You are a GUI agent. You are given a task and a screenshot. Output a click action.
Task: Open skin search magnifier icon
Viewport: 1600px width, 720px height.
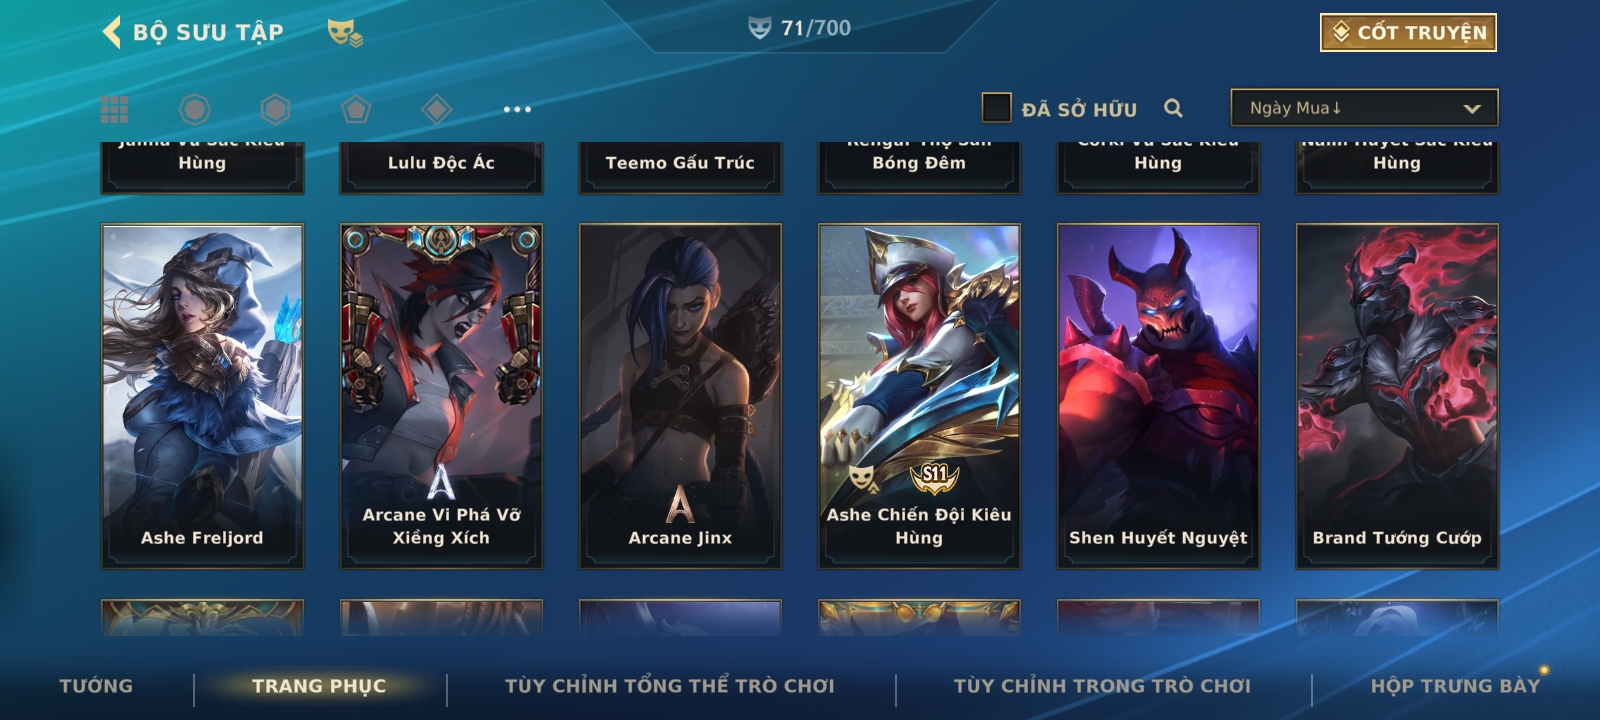tap(1174, 108)
